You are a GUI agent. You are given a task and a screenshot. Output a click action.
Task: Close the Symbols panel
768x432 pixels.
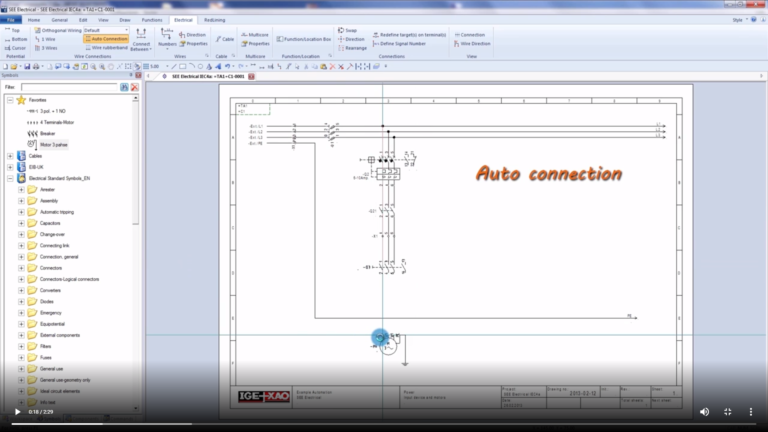pos(138,75)
